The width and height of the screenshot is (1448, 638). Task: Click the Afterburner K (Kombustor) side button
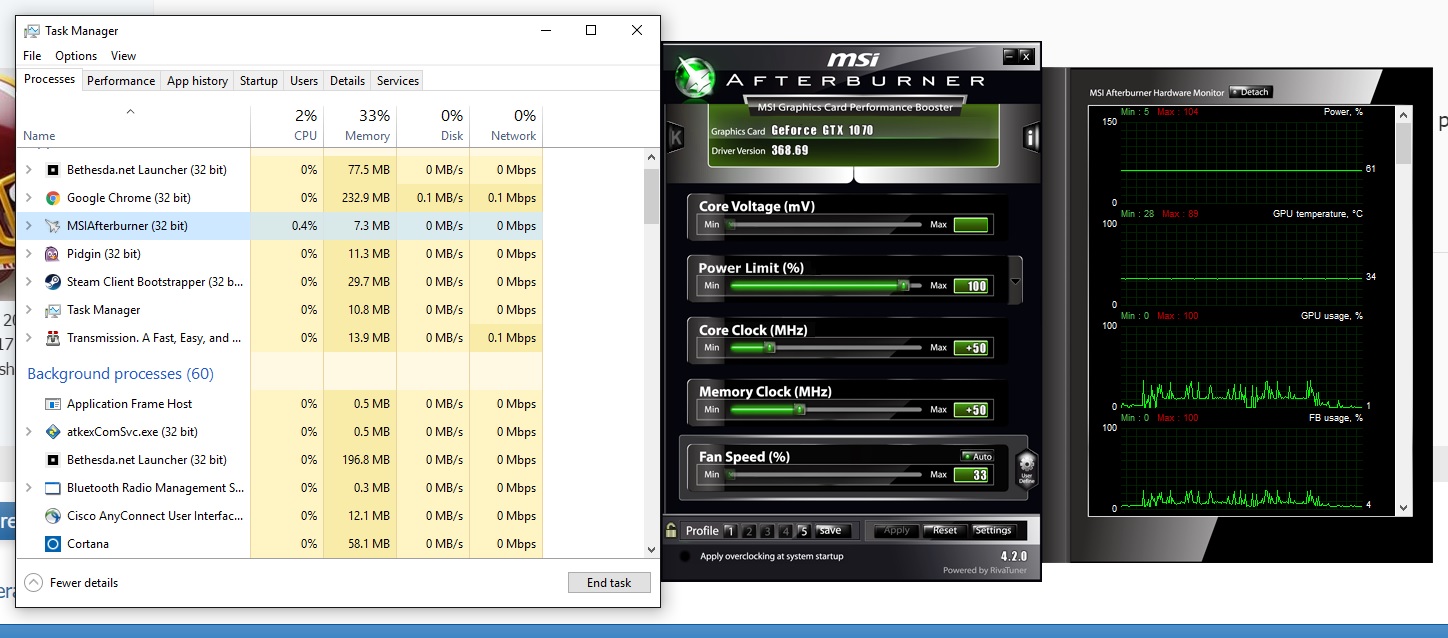[x=674, y=137]
